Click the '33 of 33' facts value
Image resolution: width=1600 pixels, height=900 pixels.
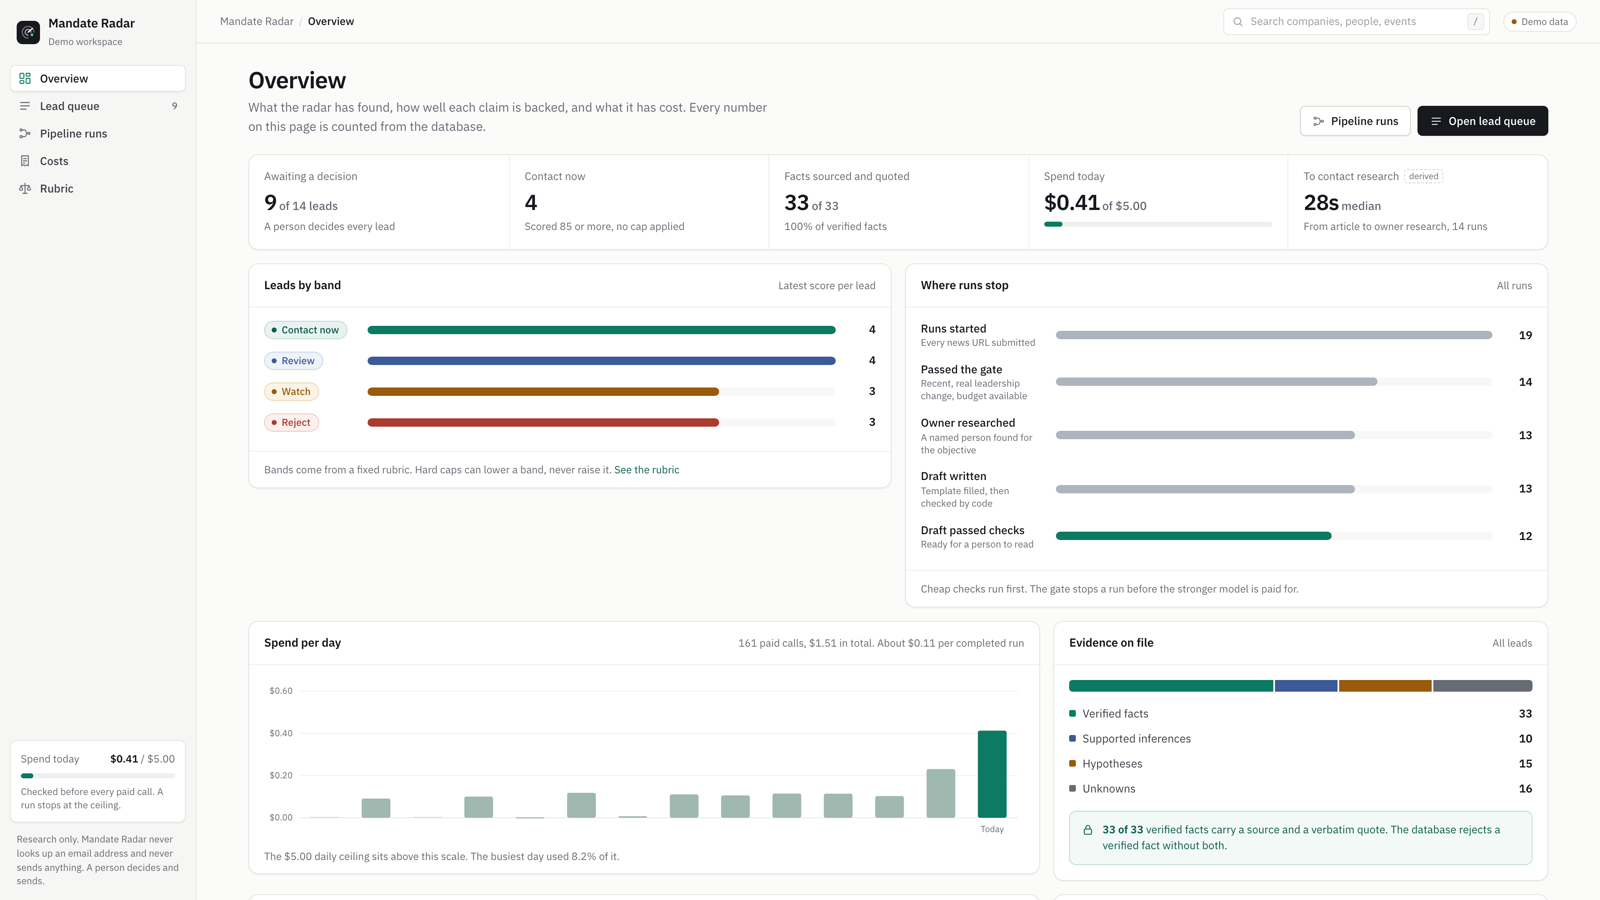click(811, 203)
